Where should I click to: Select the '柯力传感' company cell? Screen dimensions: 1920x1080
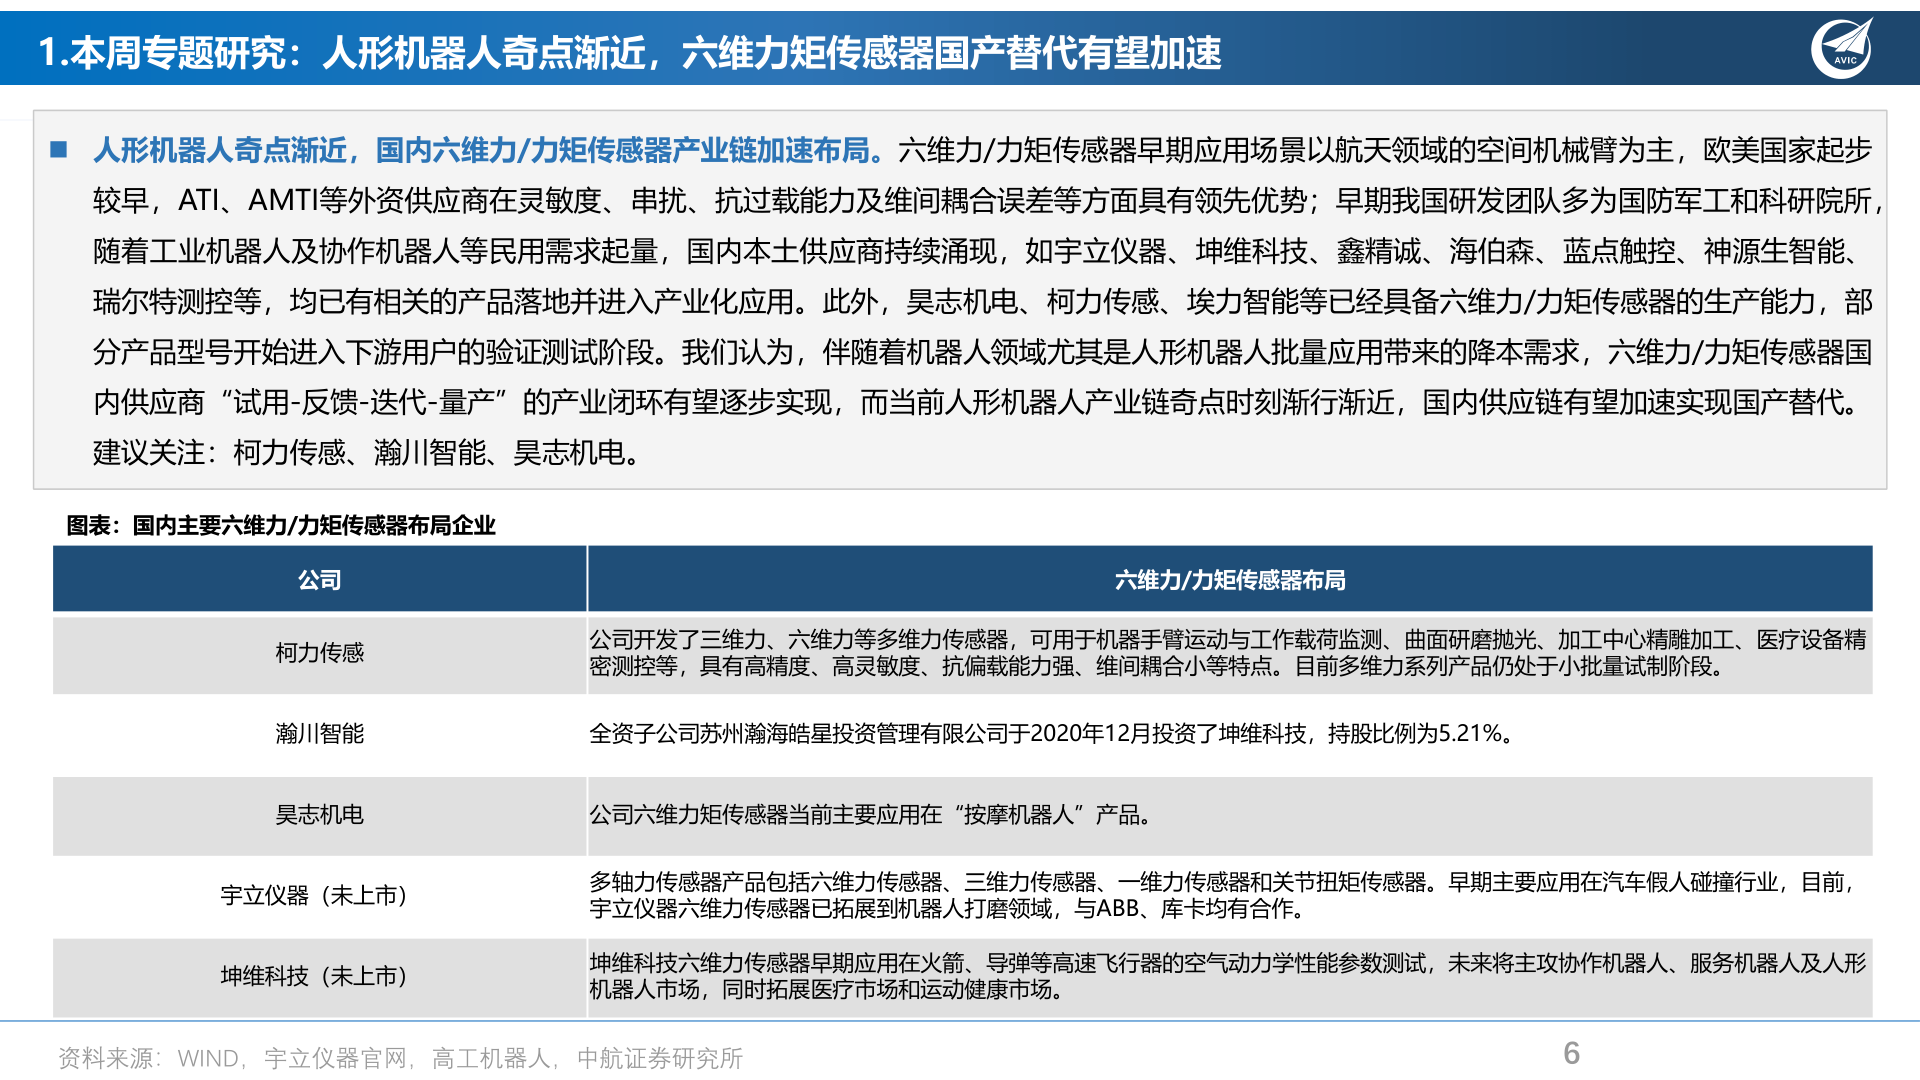coord(320,653)
